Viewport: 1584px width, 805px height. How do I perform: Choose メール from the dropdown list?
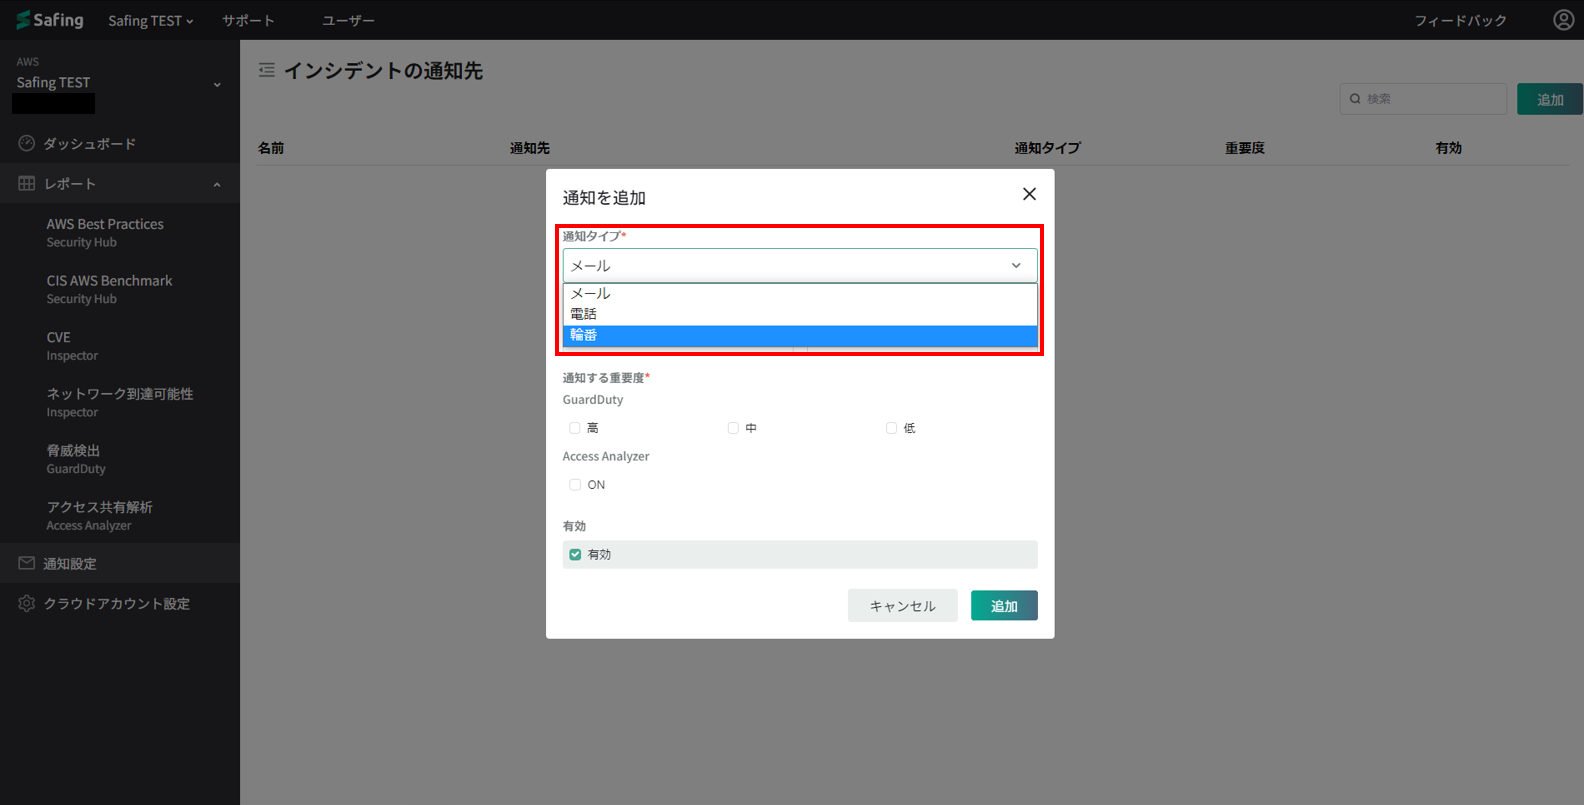800,293
